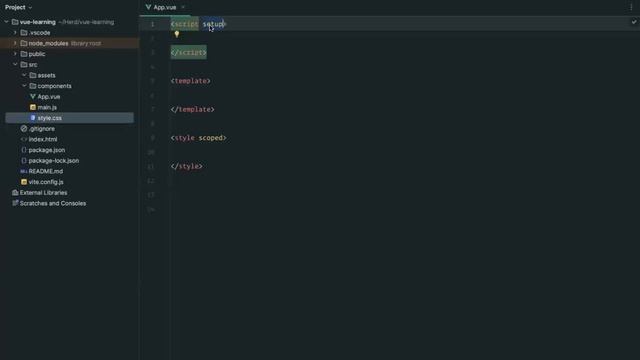The height and width of the screenshot is (360, 640).
Task: Open the Project view dropdown
Action: point(19,7)
